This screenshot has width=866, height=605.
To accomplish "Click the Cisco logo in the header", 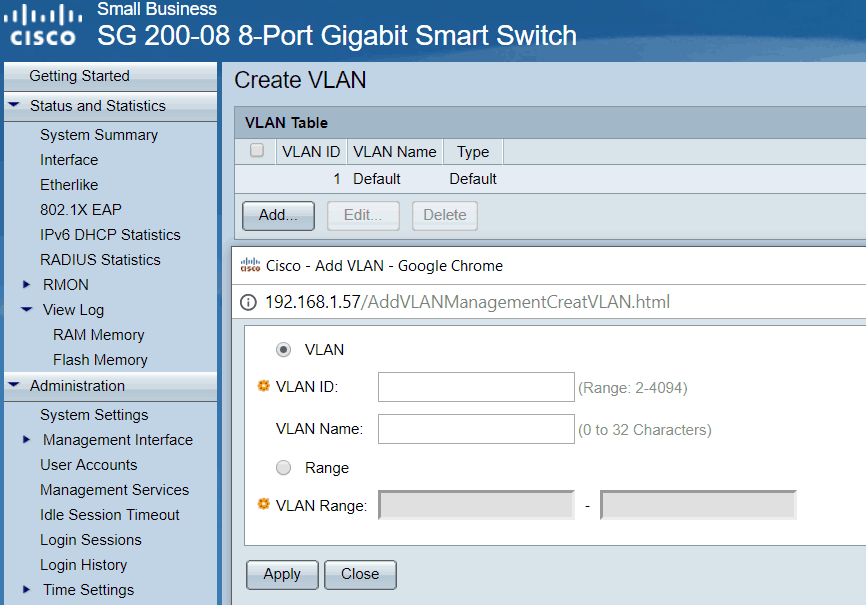I will coord(43,27).
